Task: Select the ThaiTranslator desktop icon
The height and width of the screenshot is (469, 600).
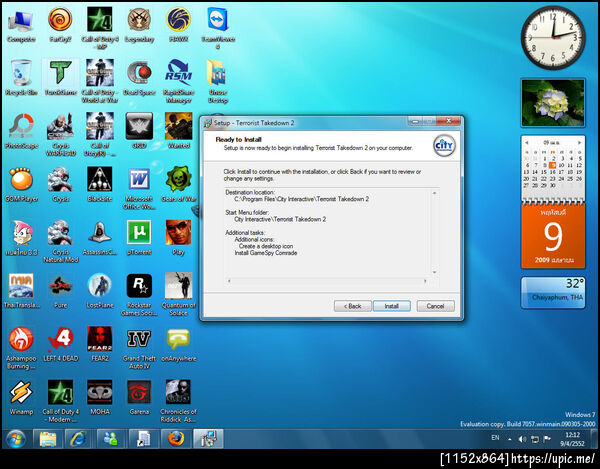Action: pos(21,291)
